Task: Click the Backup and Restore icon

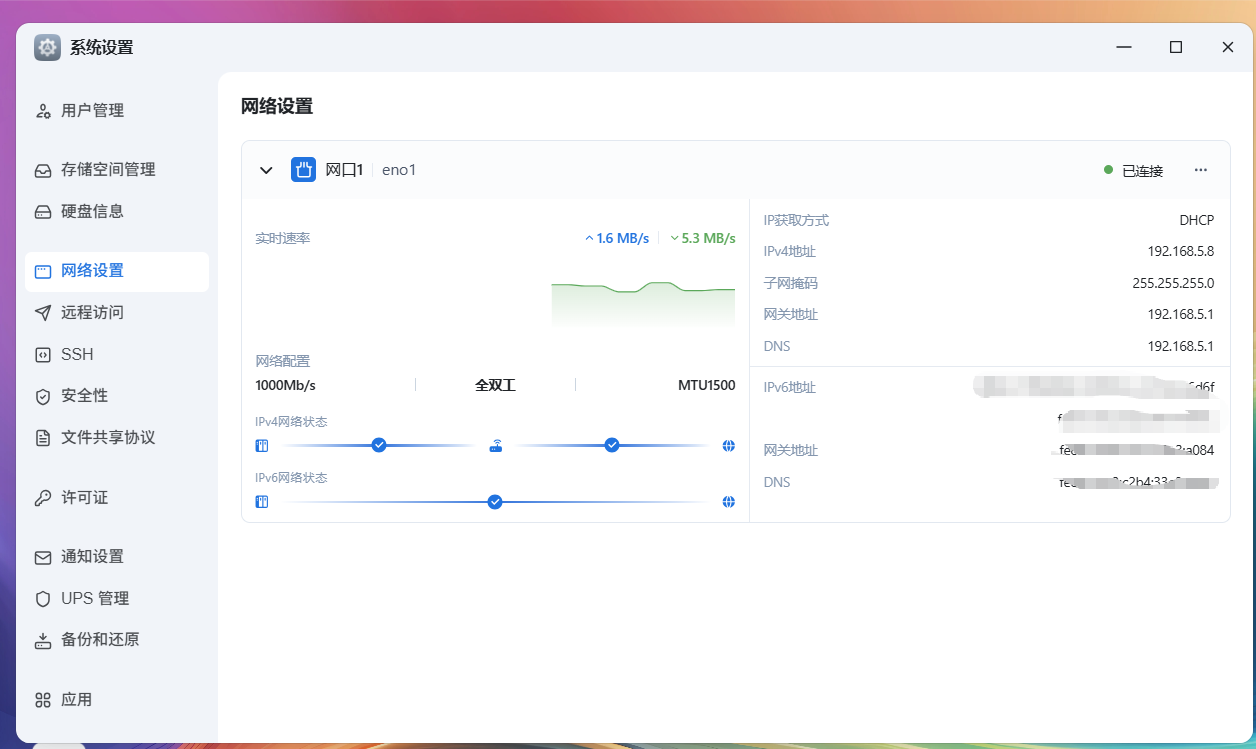Action: click(43, 640)
